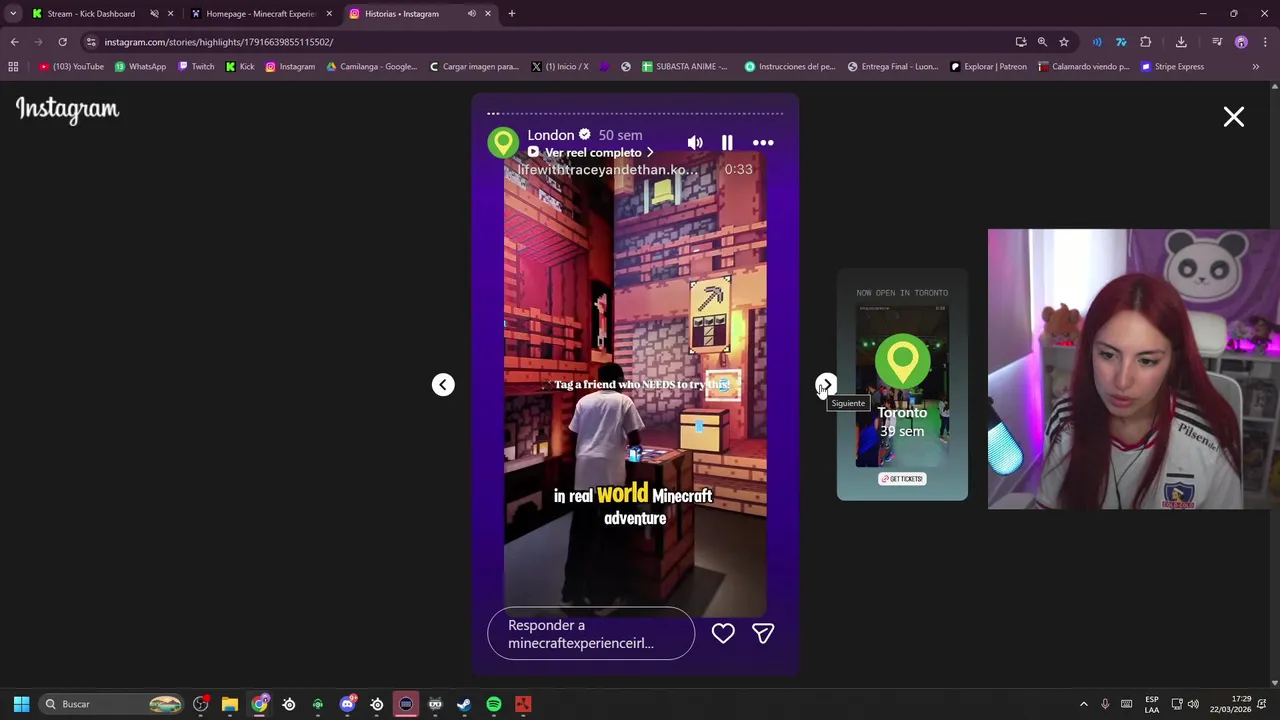Close the story viewer with X
1280x720 pixels.
1234,117
